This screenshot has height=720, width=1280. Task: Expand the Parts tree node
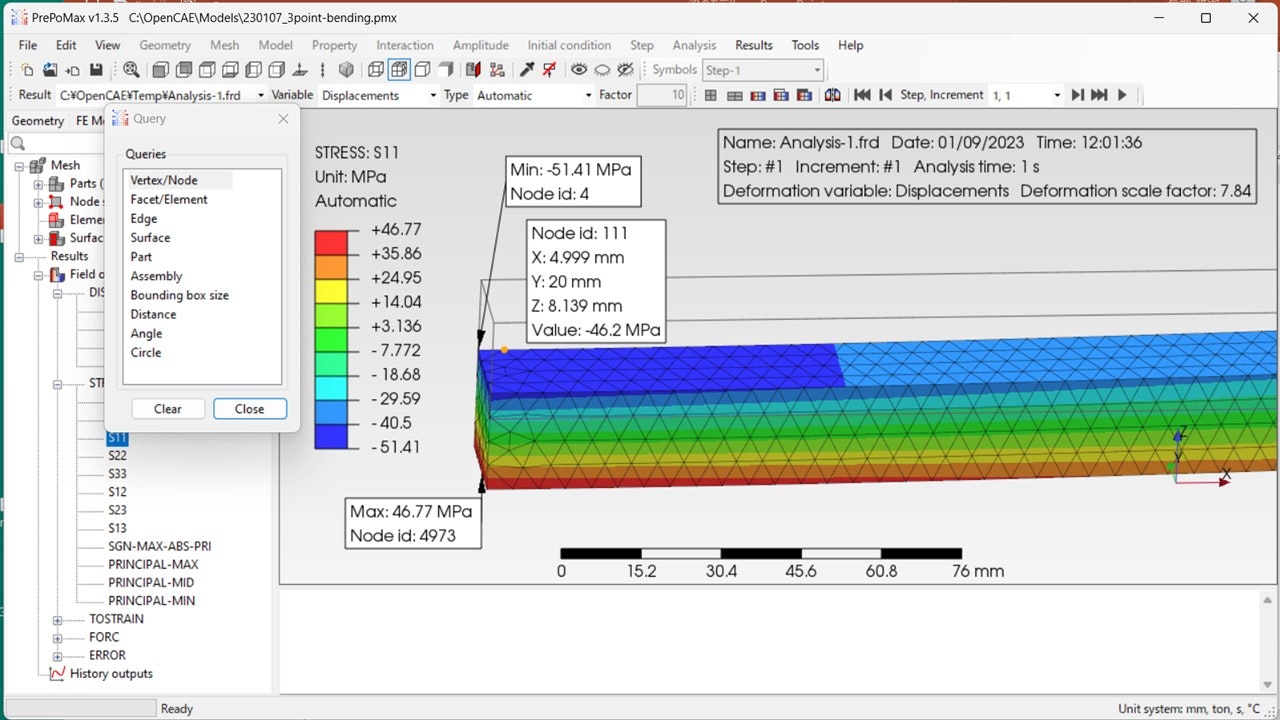[38, 184]
